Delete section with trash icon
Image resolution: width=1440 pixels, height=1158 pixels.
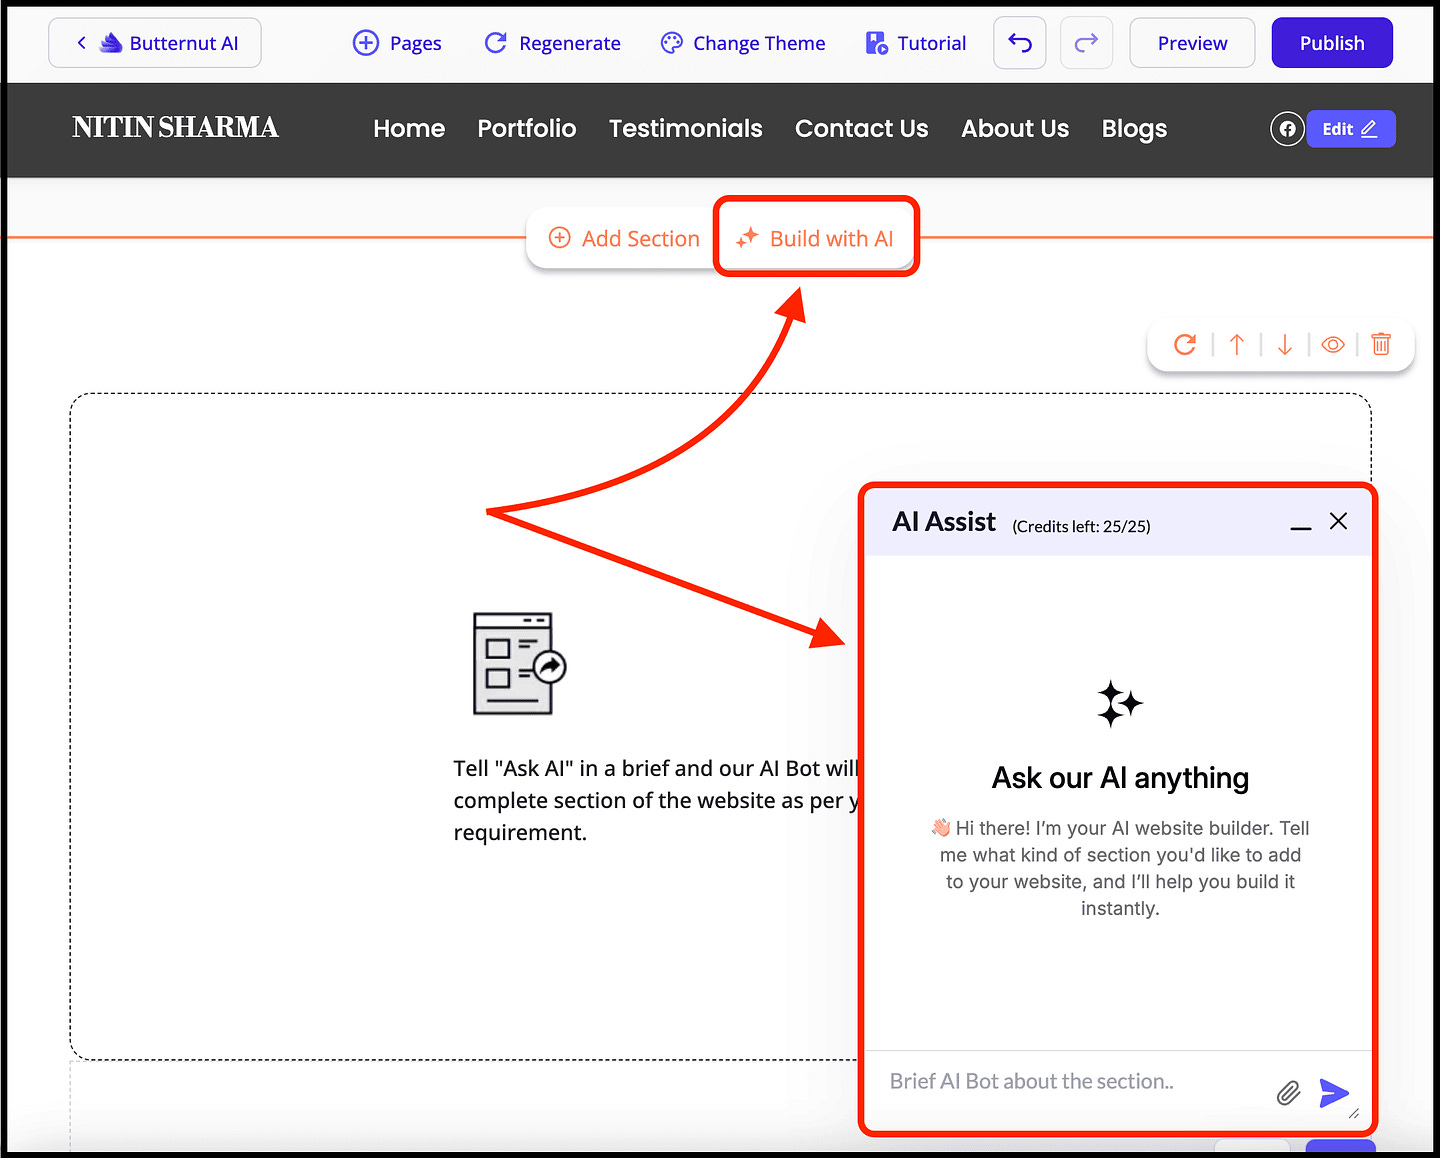pos(1381,344)
